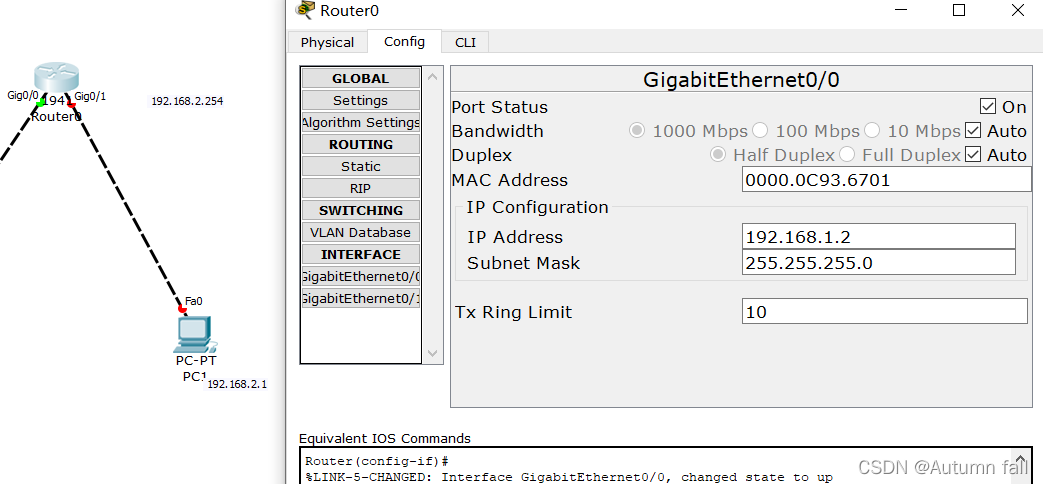1043x484 pixels.
Task: Open the CLI tab
Action: [465, 42]
